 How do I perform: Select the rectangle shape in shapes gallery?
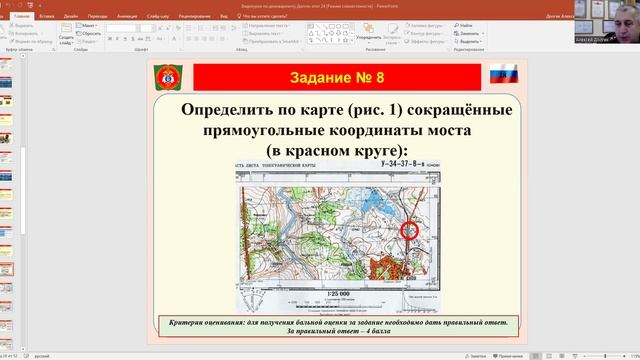[x=331, y=26]
